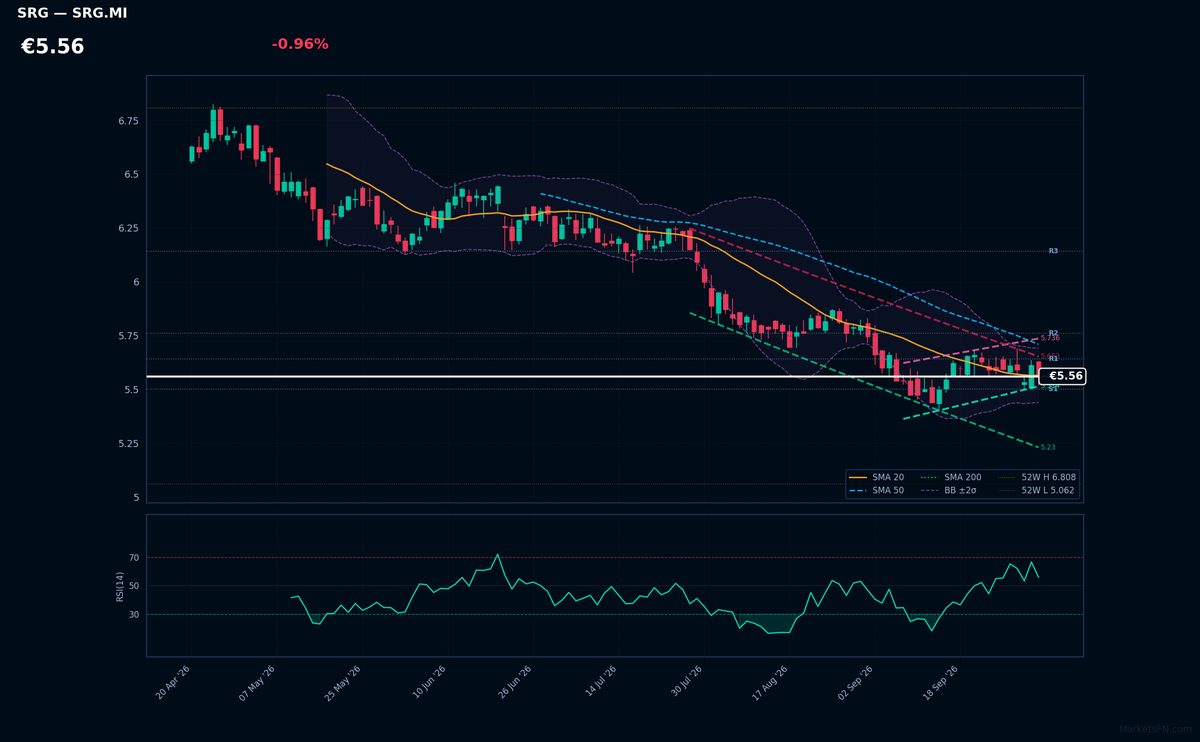The width and height of the screenshot is (1200, 742).
Task: Click the RSI 30 axis label
Action: (x=134, y=615)
